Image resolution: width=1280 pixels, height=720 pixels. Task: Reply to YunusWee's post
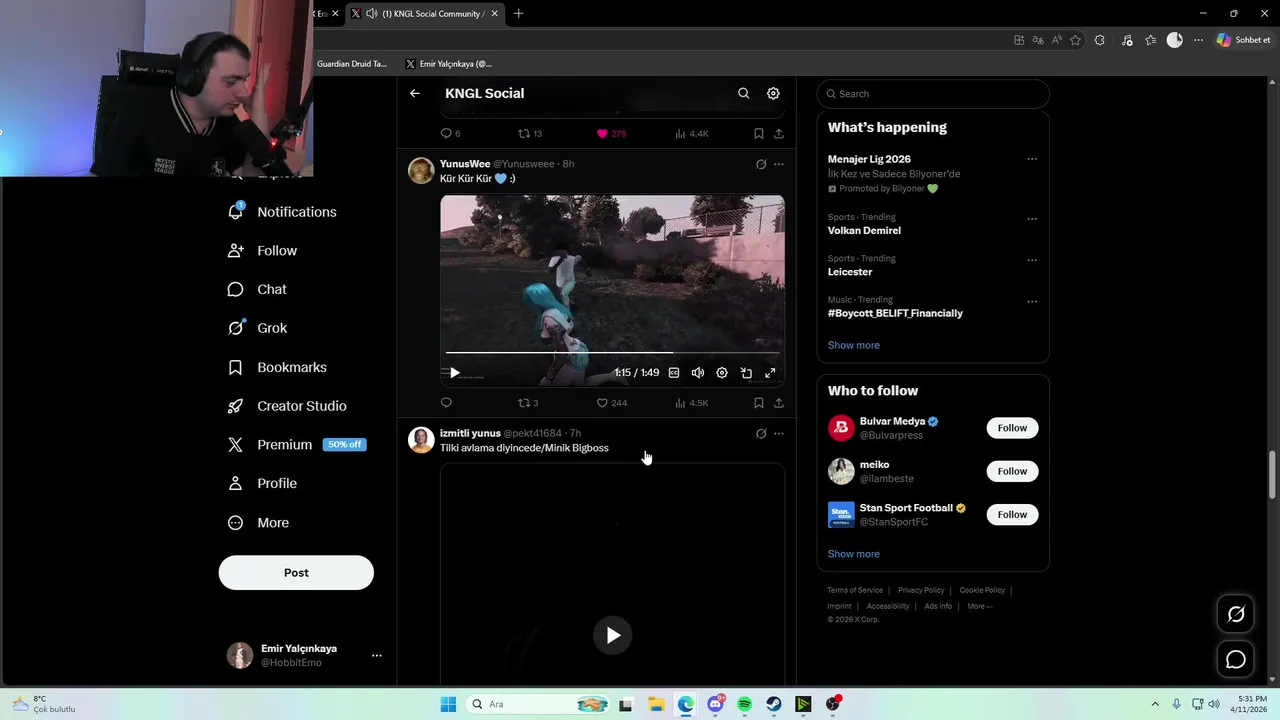pos(446,403)
